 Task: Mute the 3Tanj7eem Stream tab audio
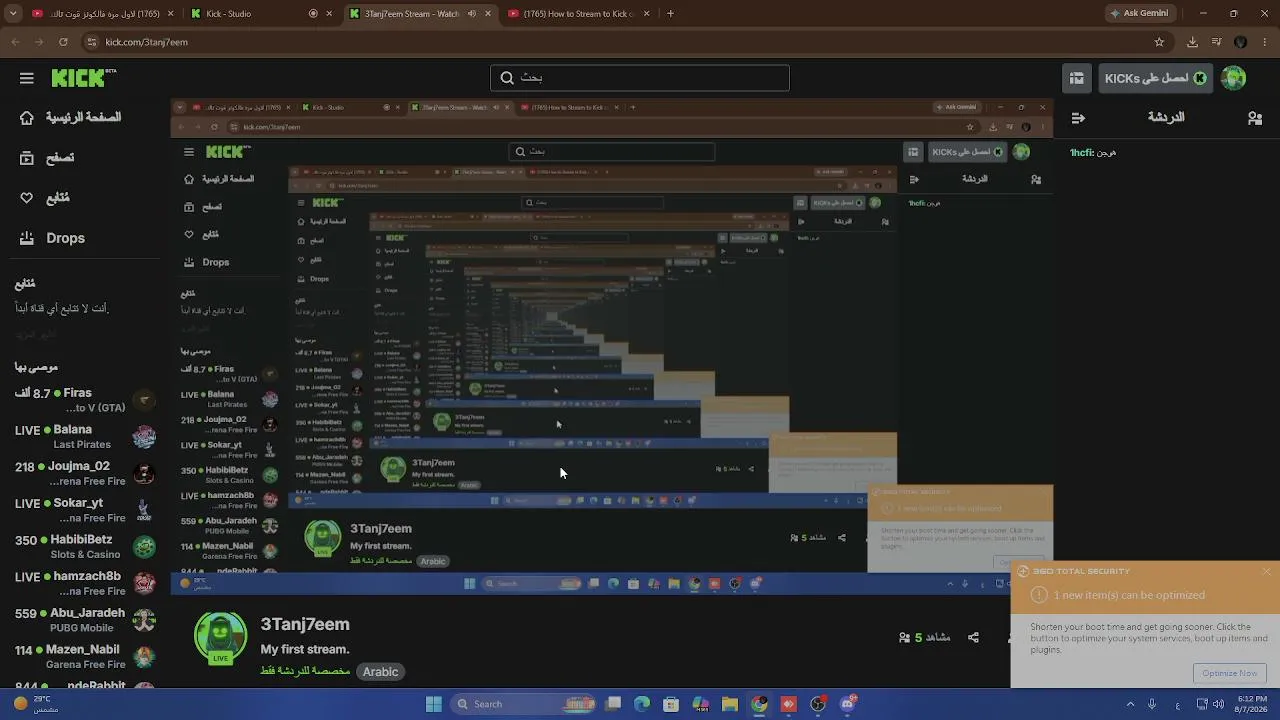(472, 14)
